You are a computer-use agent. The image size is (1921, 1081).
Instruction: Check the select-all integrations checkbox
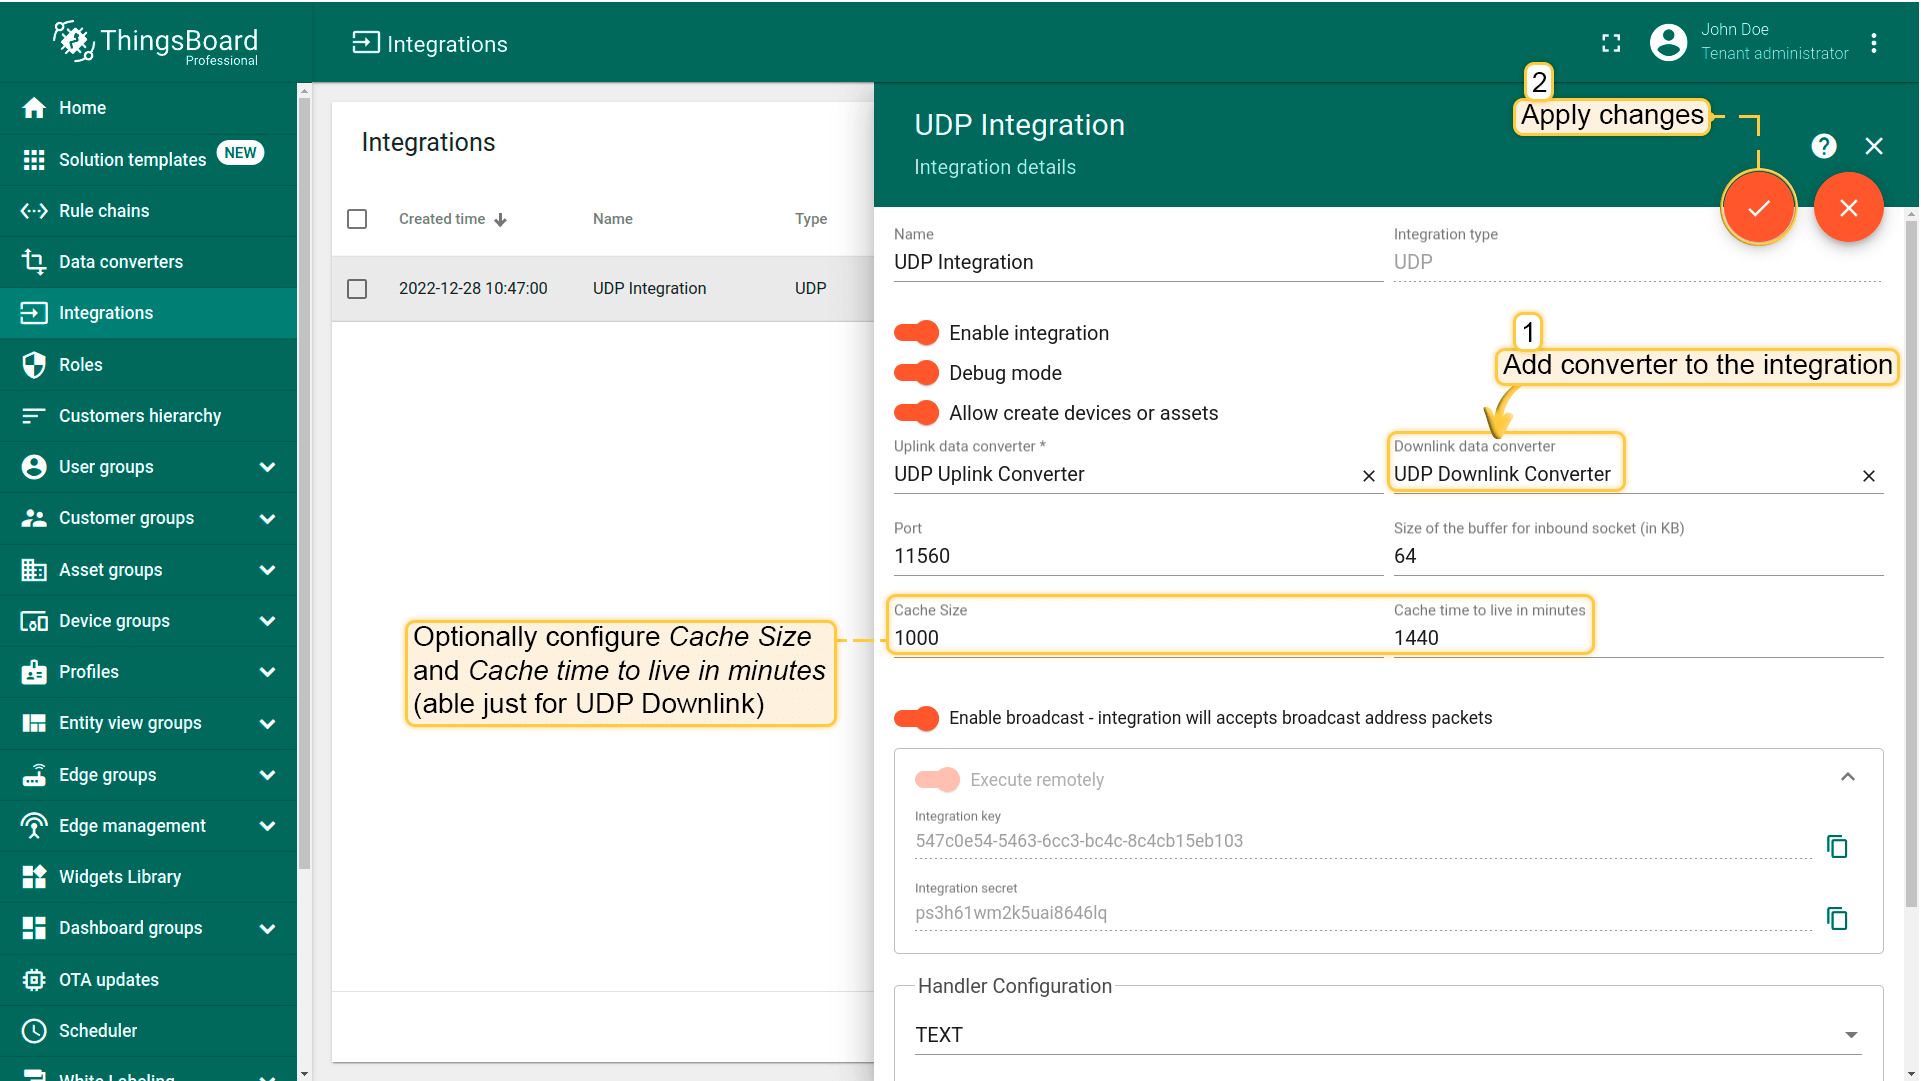tap(357, 219)
